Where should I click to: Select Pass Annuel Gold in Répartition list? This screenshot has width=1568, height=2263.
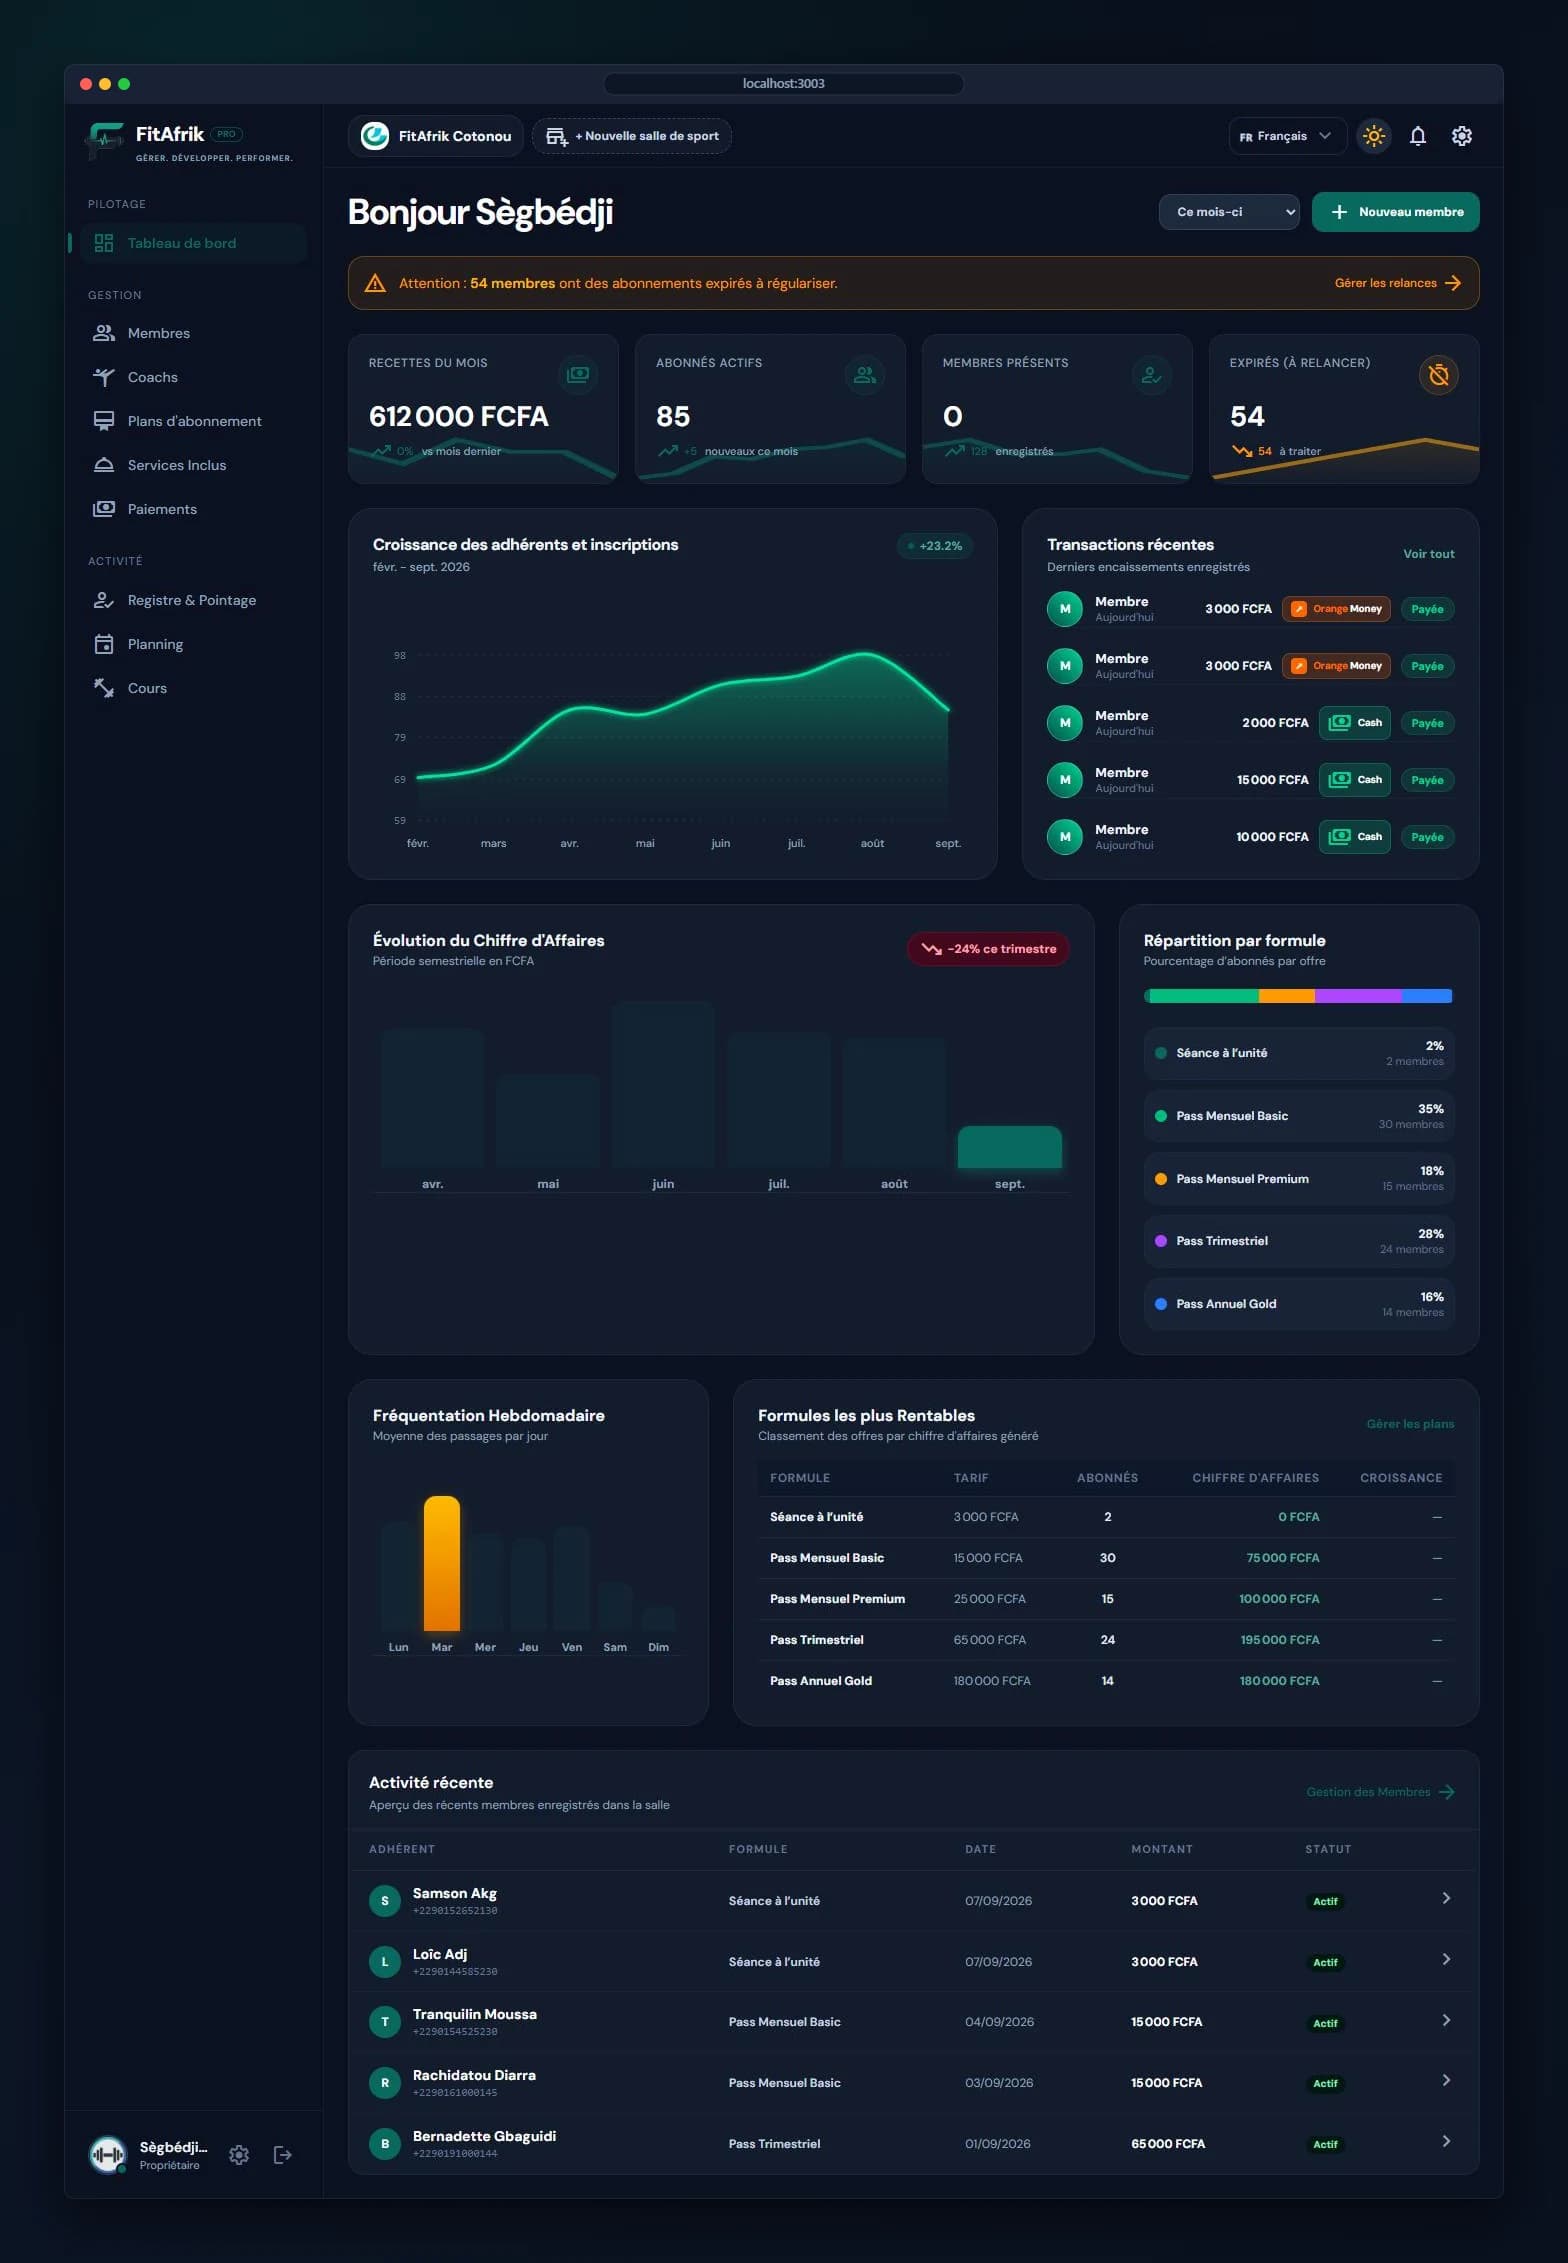point(1298,1304)
